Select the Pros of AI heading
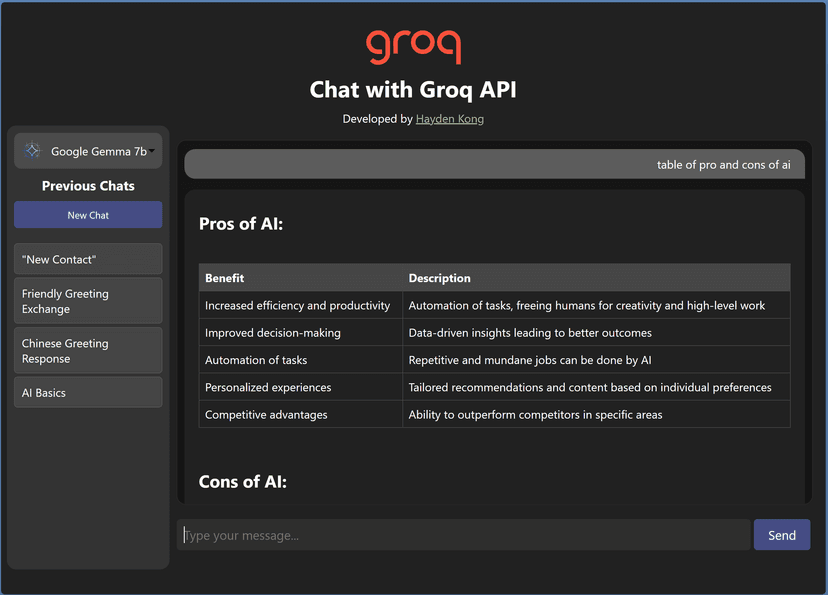The image size is (828, 595). point(241,224)
